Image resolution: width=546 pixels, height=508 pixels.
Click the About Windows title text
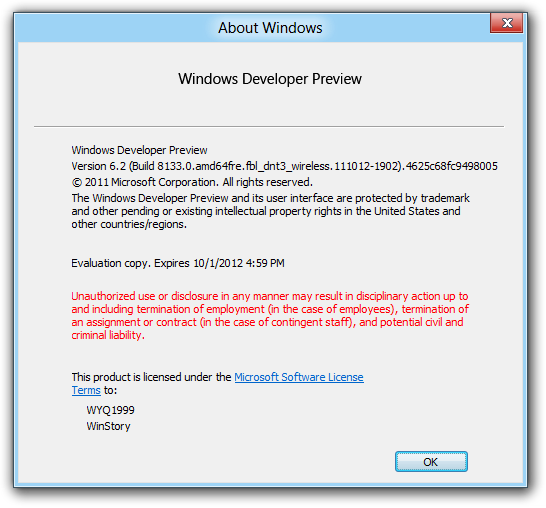(270, 28)
